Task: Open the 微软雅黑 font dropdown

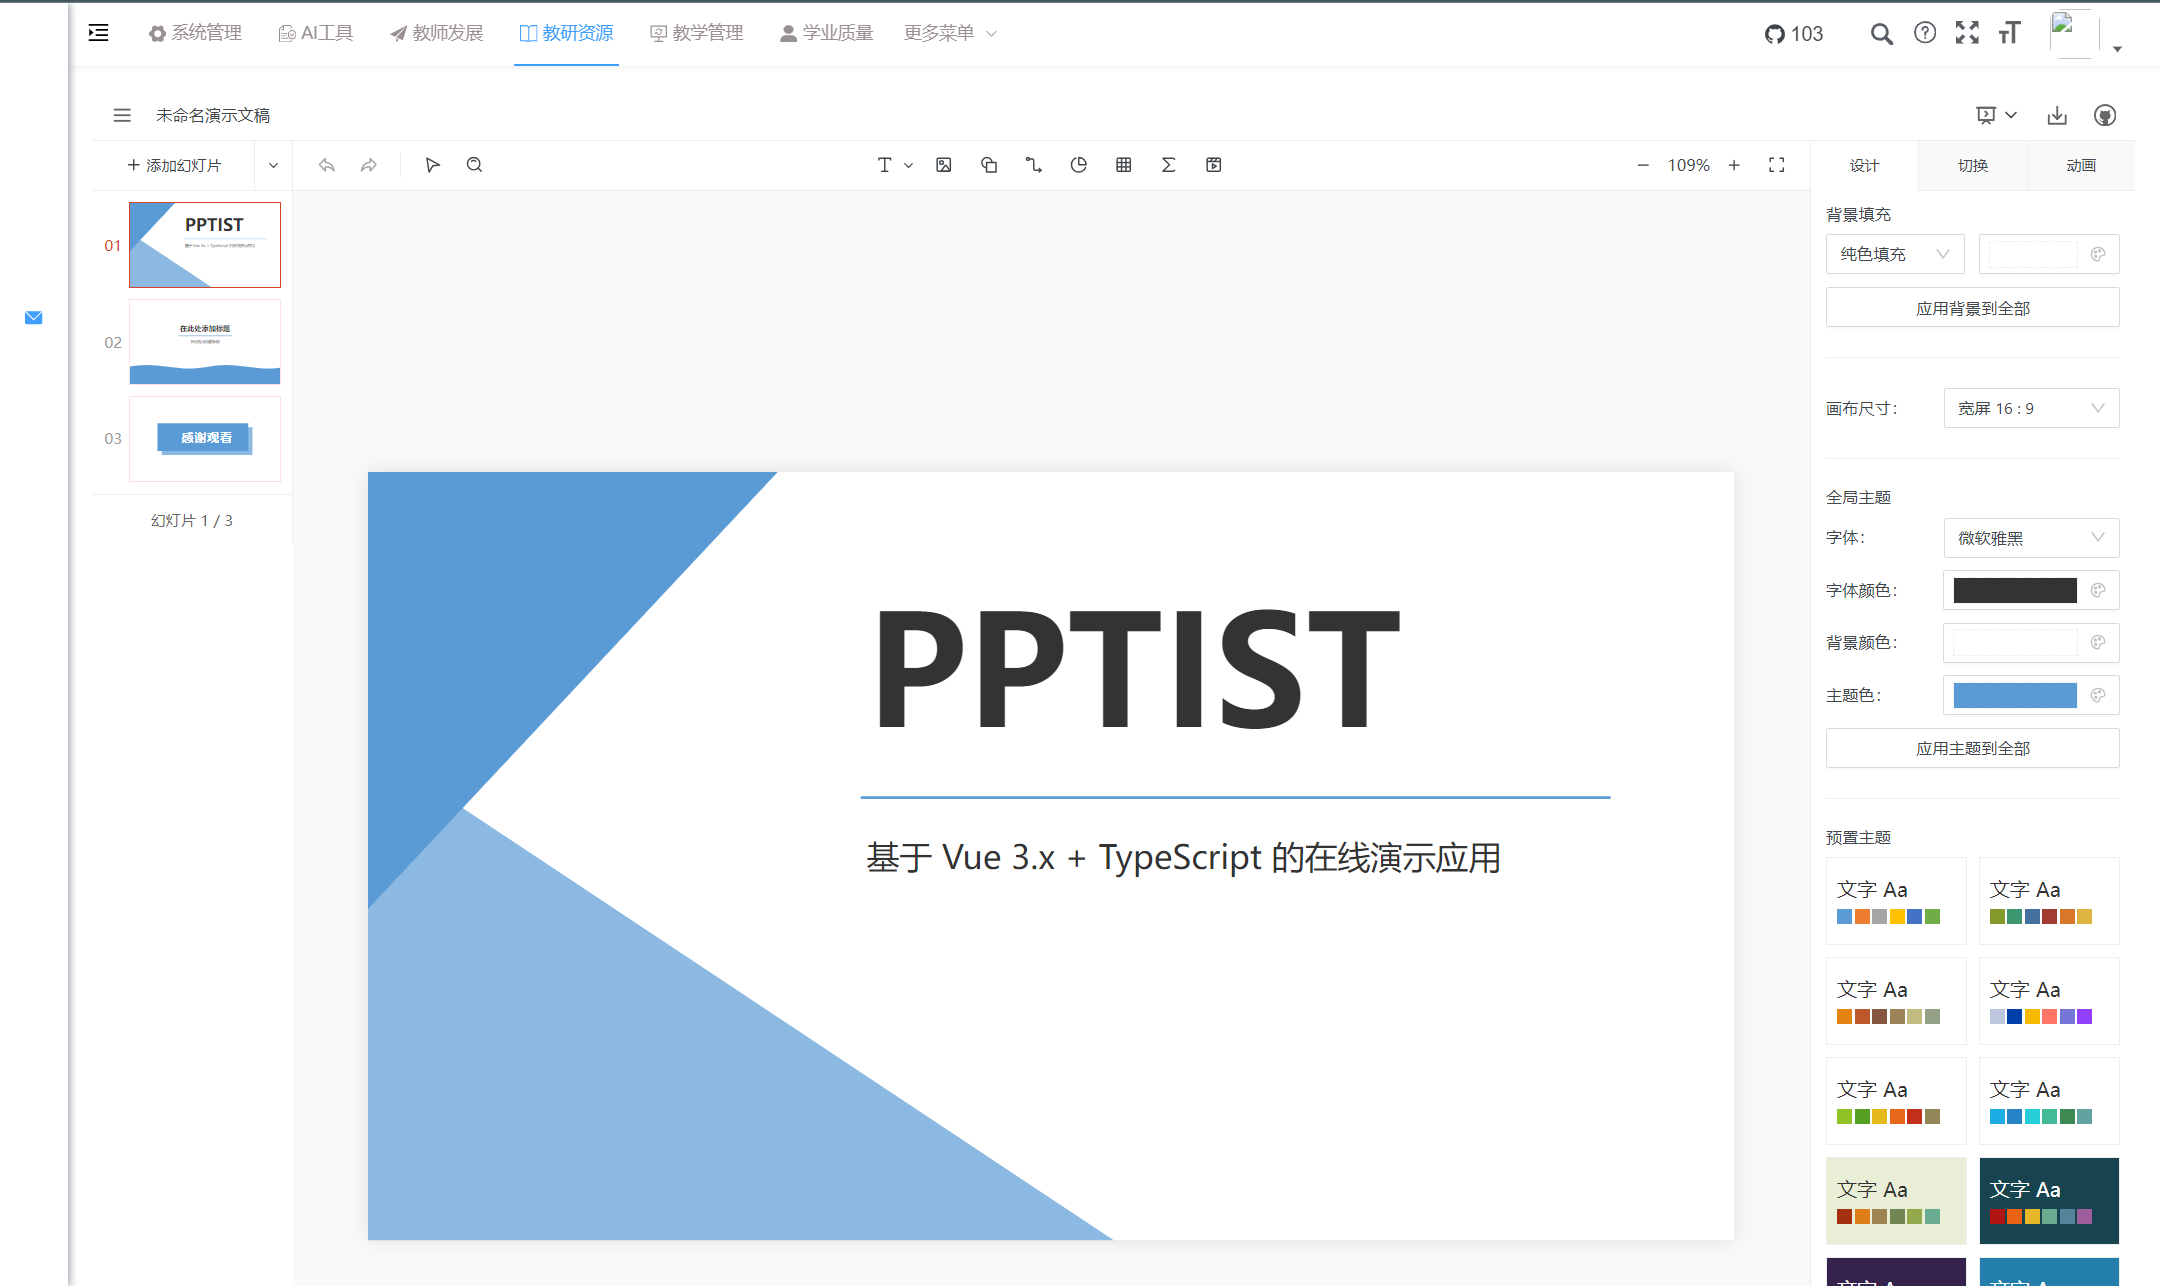Action: 2031,538
